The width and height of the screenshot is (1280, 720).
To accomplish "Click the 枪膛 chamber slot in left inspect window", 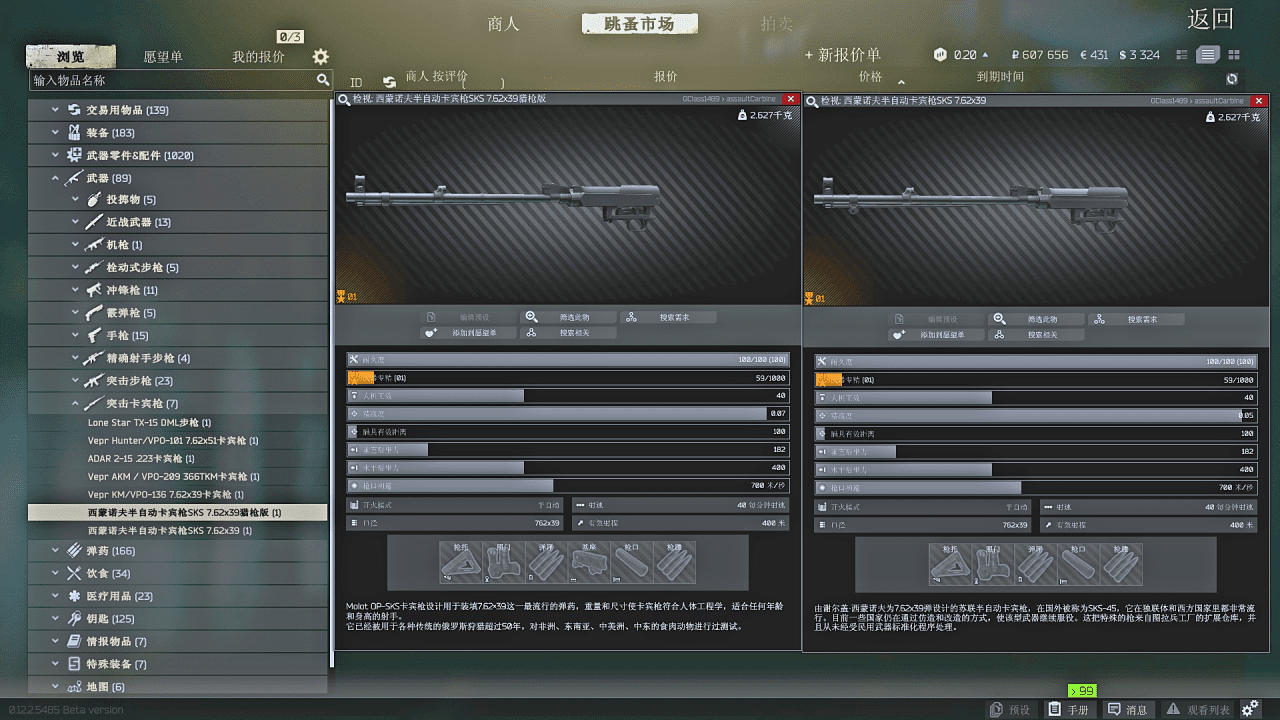I will 674,563.
